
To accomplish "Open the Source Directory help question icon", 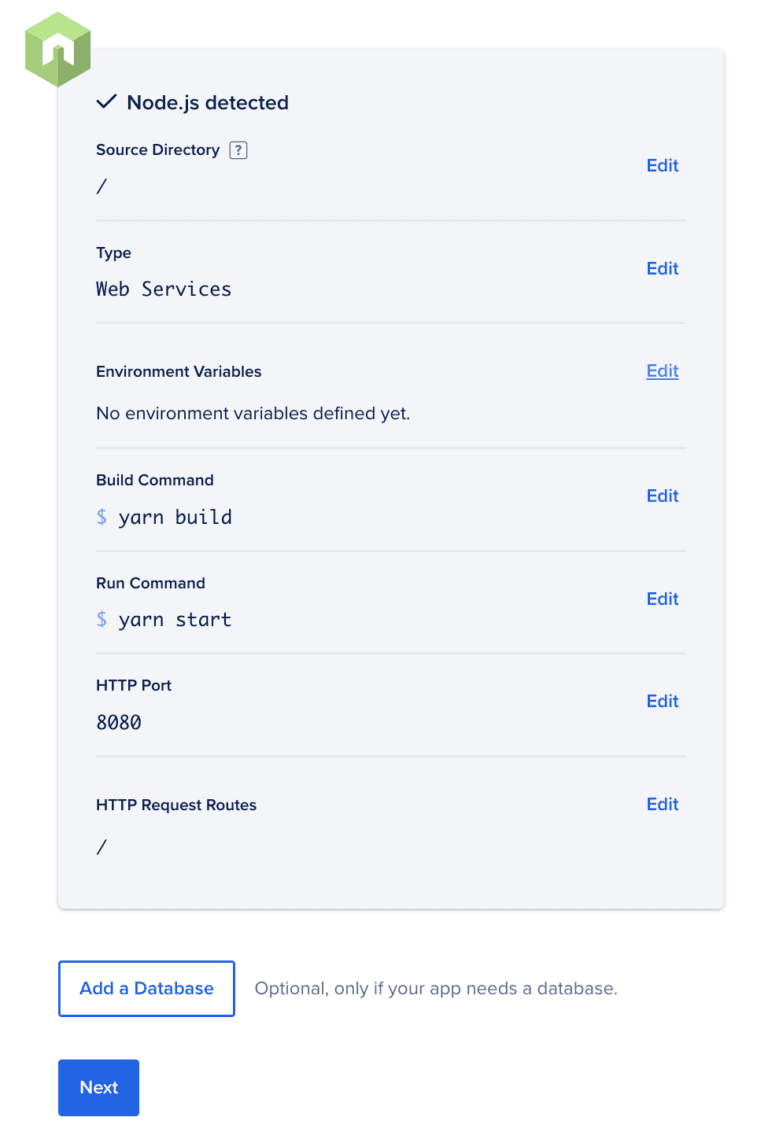I will click(238, 150).
